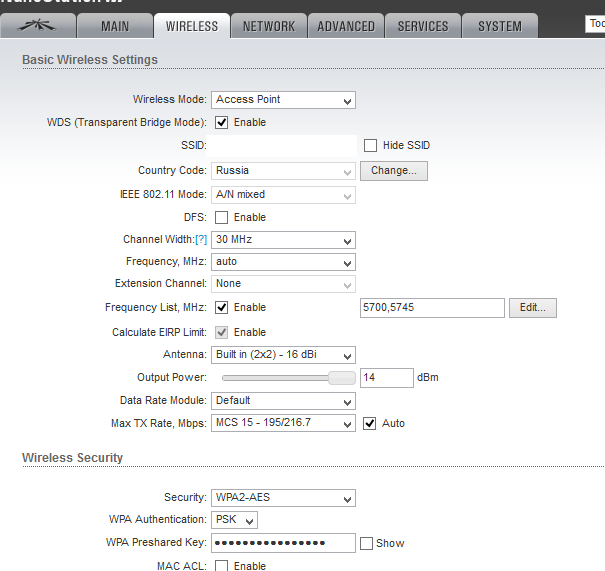Image resolution: width=605 pixels, height=571 pixels.
Task: Open the SERVICES tab
Action: [423, 26]
